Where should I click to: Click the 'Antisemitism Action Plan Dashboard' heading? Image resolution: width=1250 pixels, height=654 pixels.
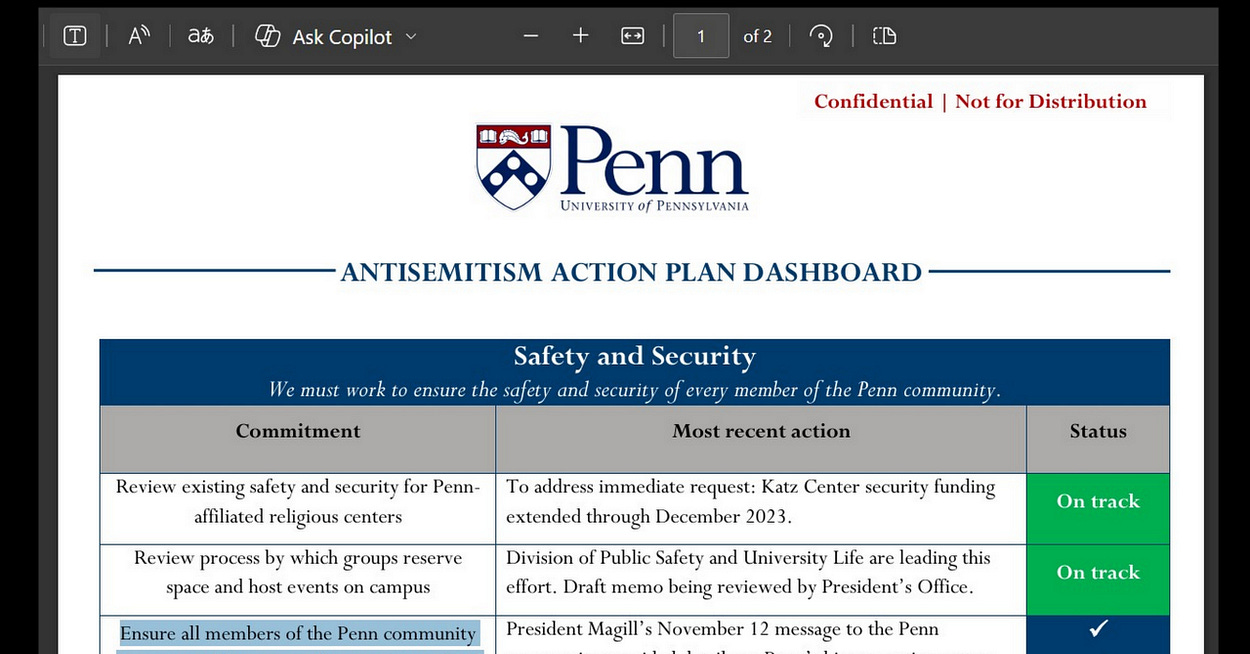point(631,272)
